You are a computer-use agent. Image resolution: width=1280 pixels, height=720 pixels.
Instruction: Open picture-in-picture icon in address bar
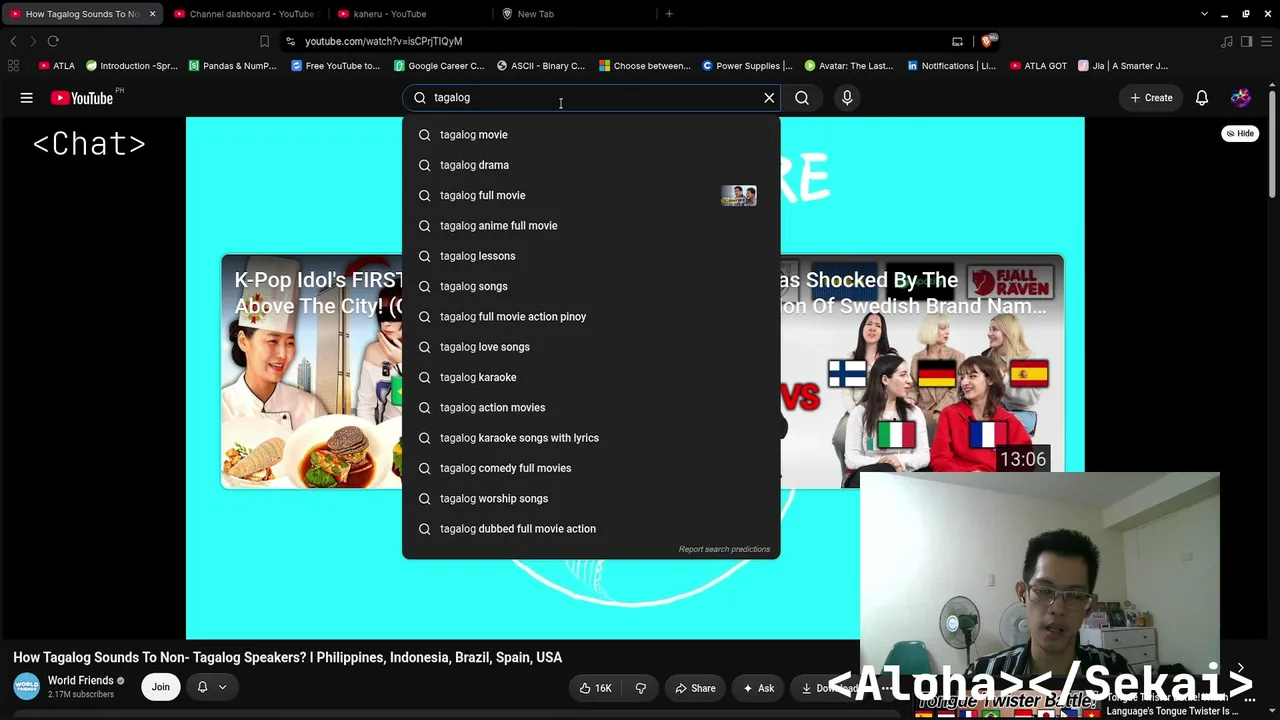[x=957, y=41]
